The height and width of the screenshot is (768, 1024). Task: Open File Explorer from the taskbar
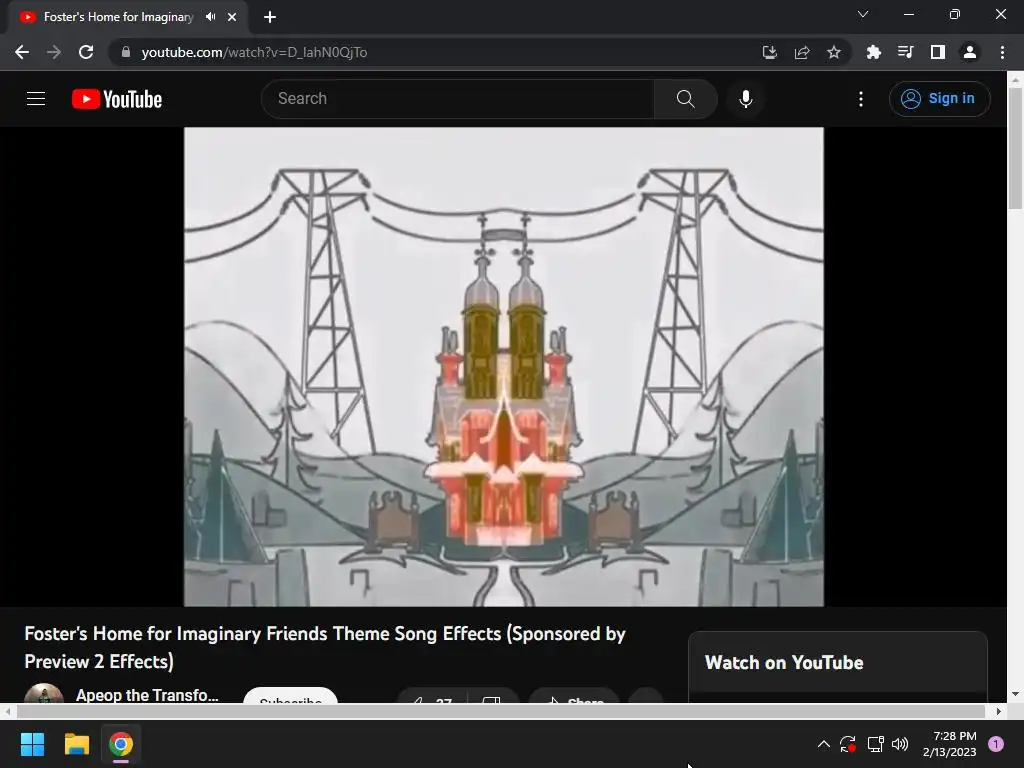76,744
